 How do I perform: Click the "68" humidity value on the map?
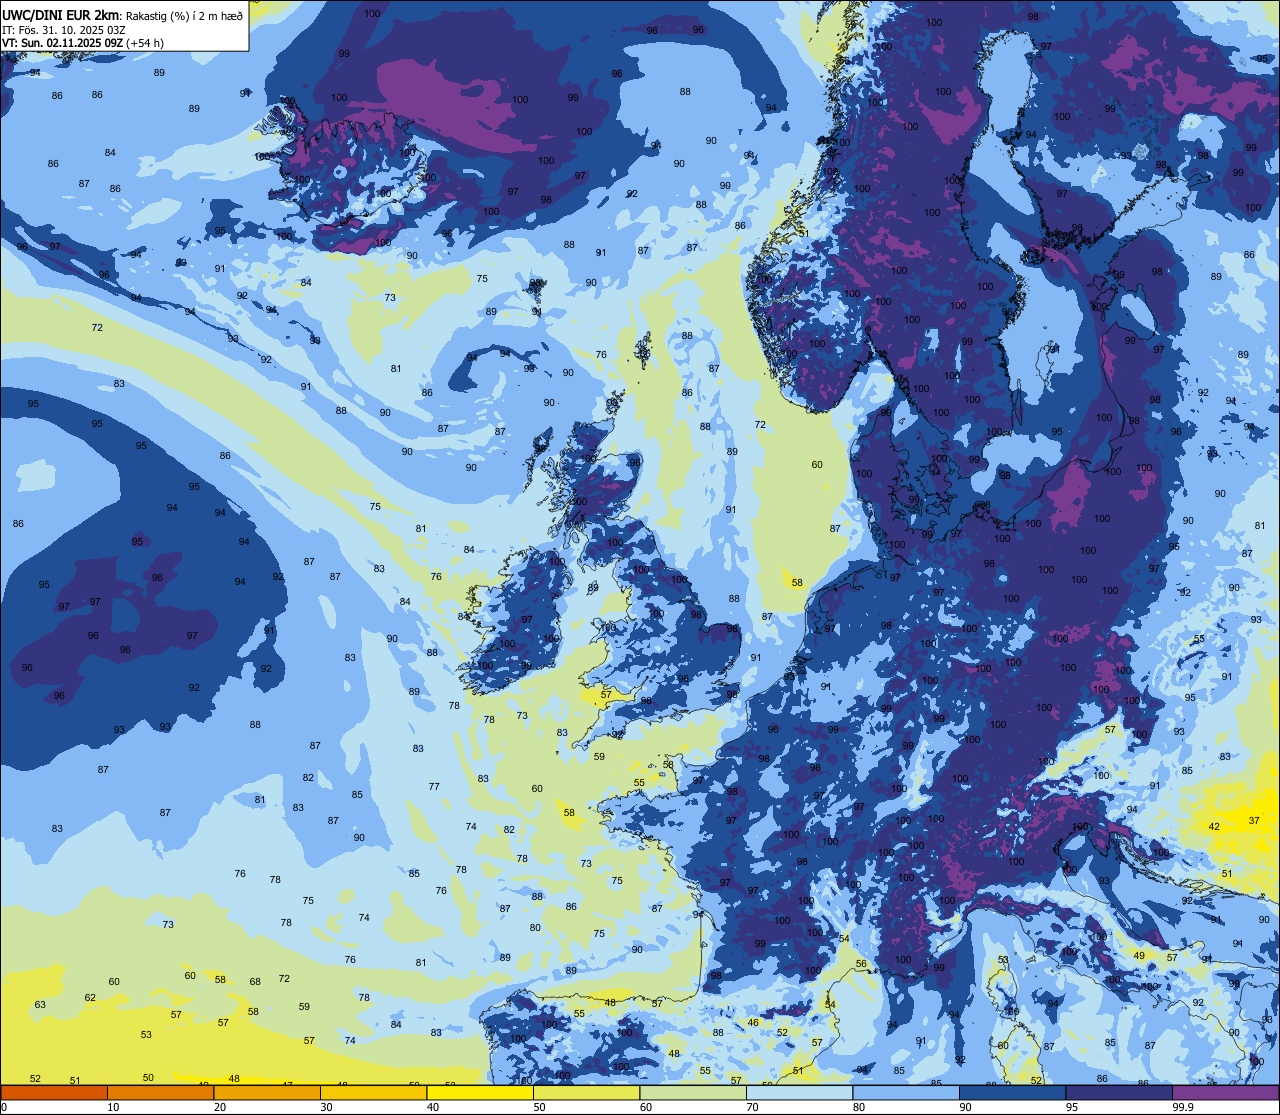click(x=255, y=981)
